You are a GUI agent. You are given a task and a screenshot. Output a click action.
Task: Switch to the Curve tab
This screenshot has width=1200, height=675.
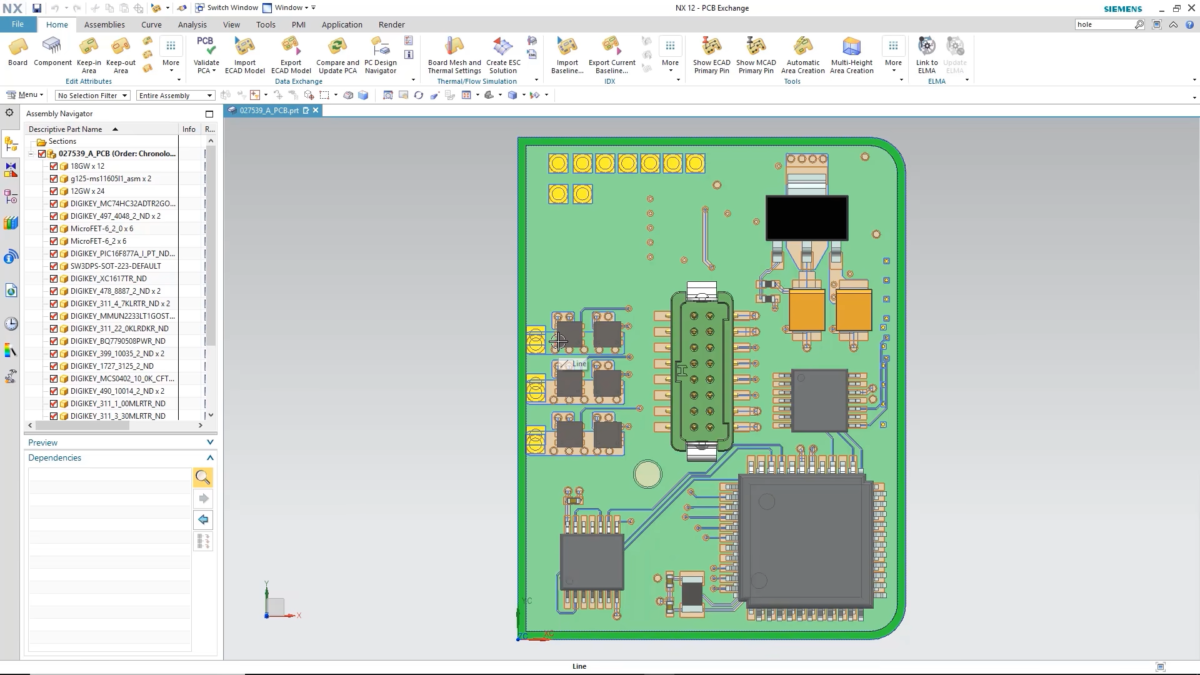[x=151, y=24]
